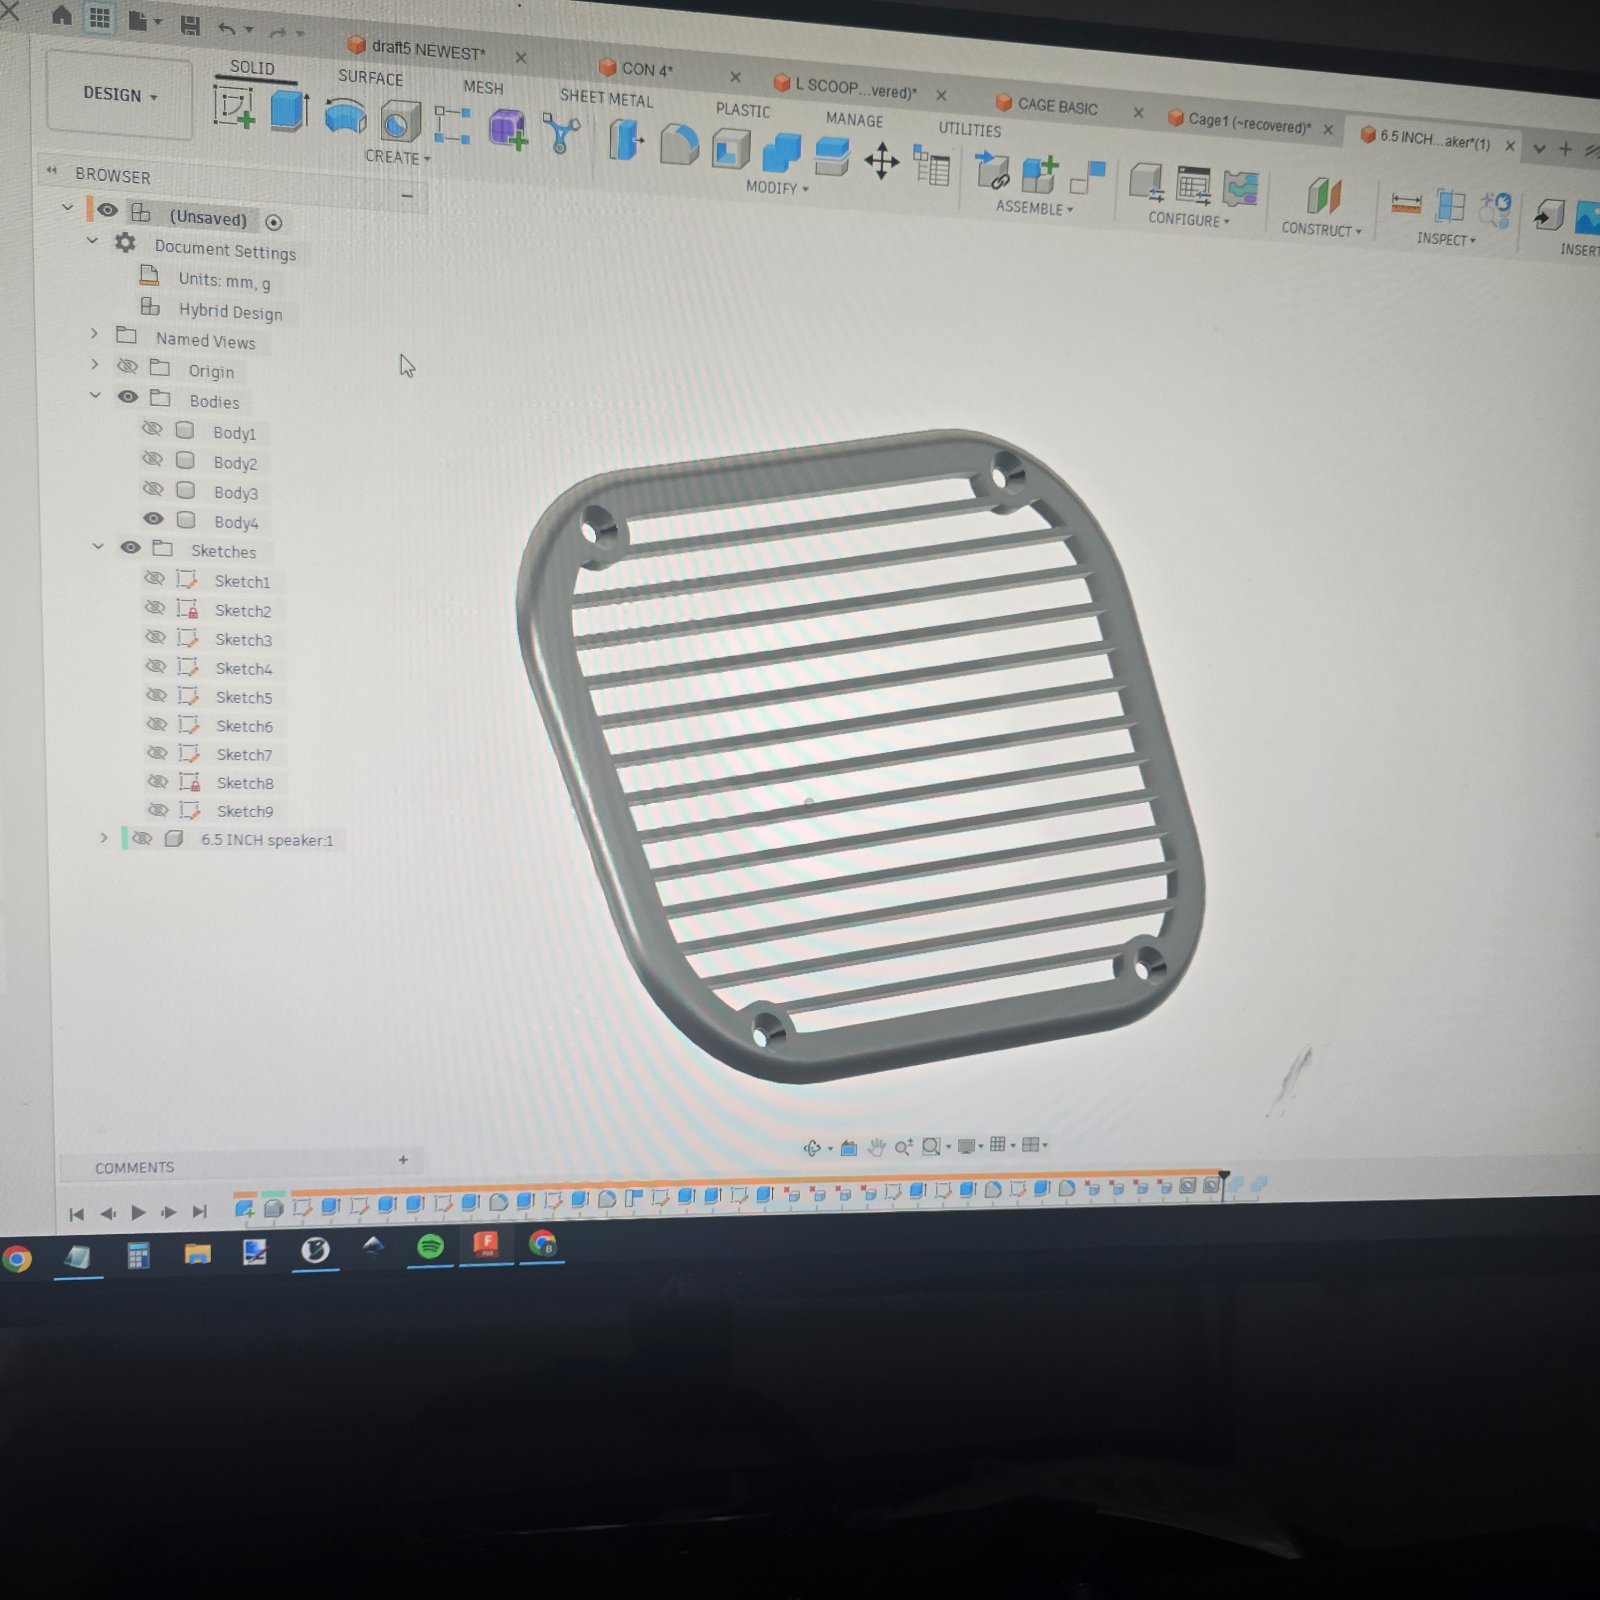Click the Extrude tool icon
This screenshot has height=1600, width=1600.
click(x=289, y=110)
